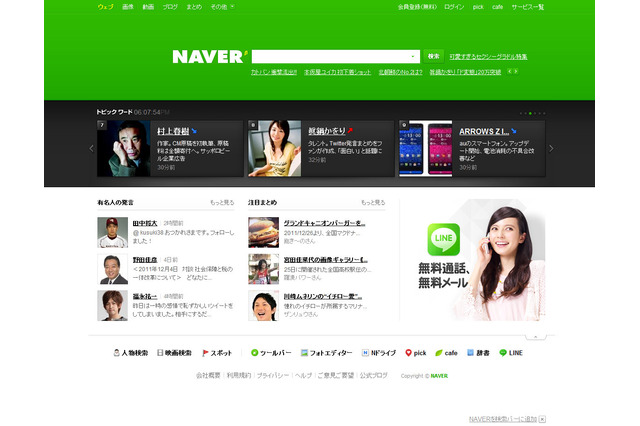This screenshot has height=426, width=640.
Task: Select the ウェブ search tab
Action: (105, 7)
